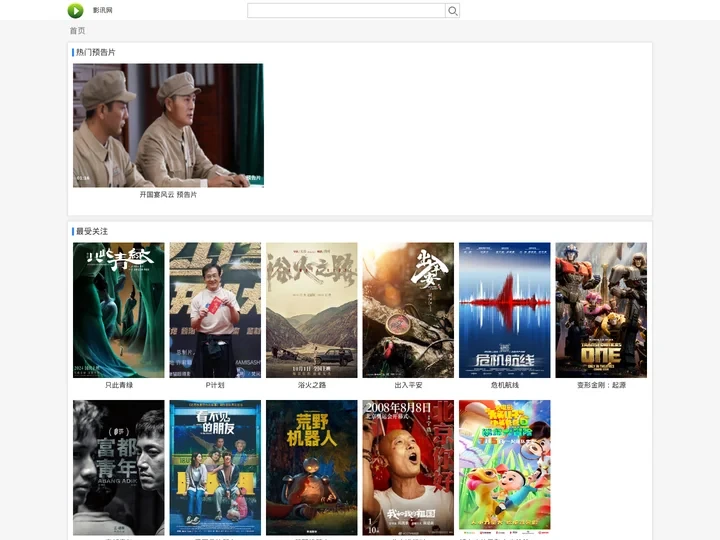Open the 看不见的朋友 movie poster
Viewport: 720px width, 540px height.
pyautogui.click(x=215, y=467)
